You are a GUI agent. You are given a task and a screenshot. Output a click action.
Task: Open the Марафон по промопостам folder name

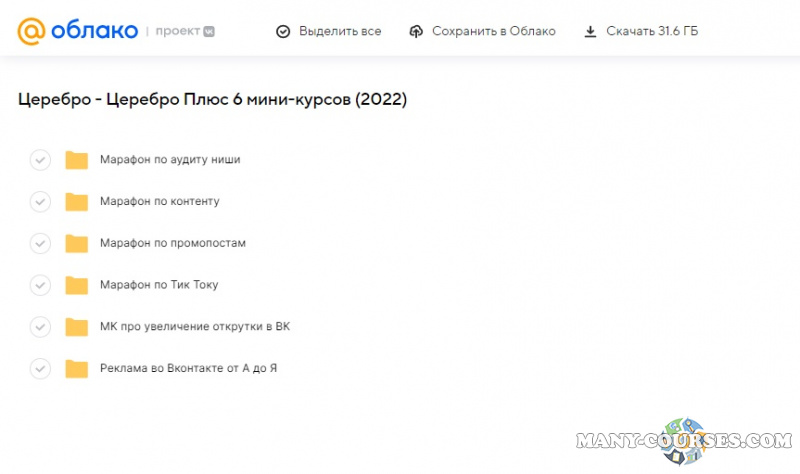click(172, 243)
